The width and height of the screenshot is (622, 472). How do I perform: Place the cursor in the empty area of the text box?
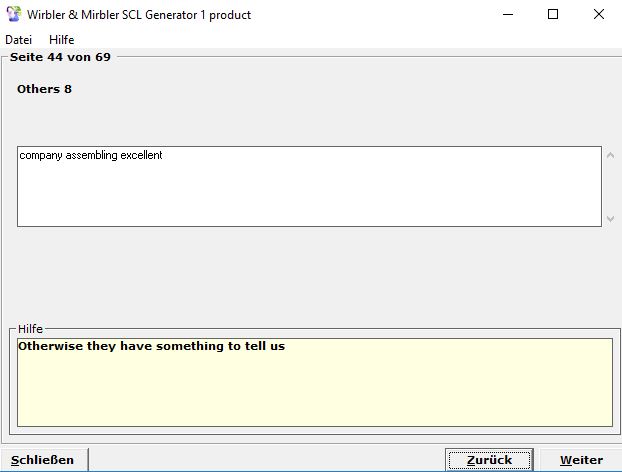pos(300,195)
